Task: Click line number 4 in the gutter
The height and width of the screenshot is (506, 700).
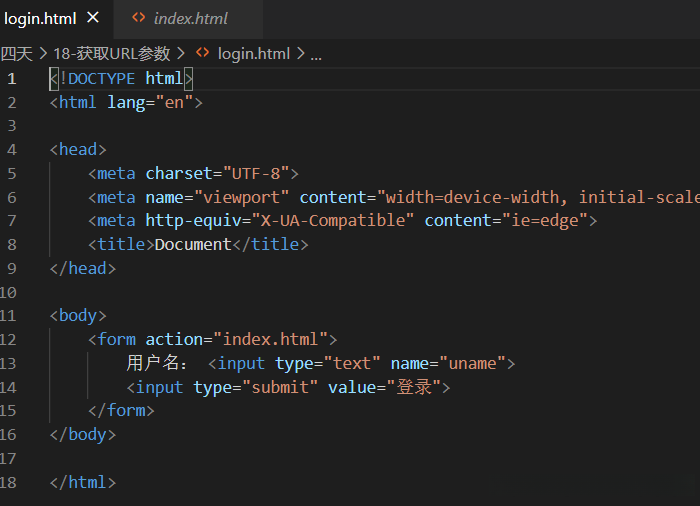Action: [12, 149]
